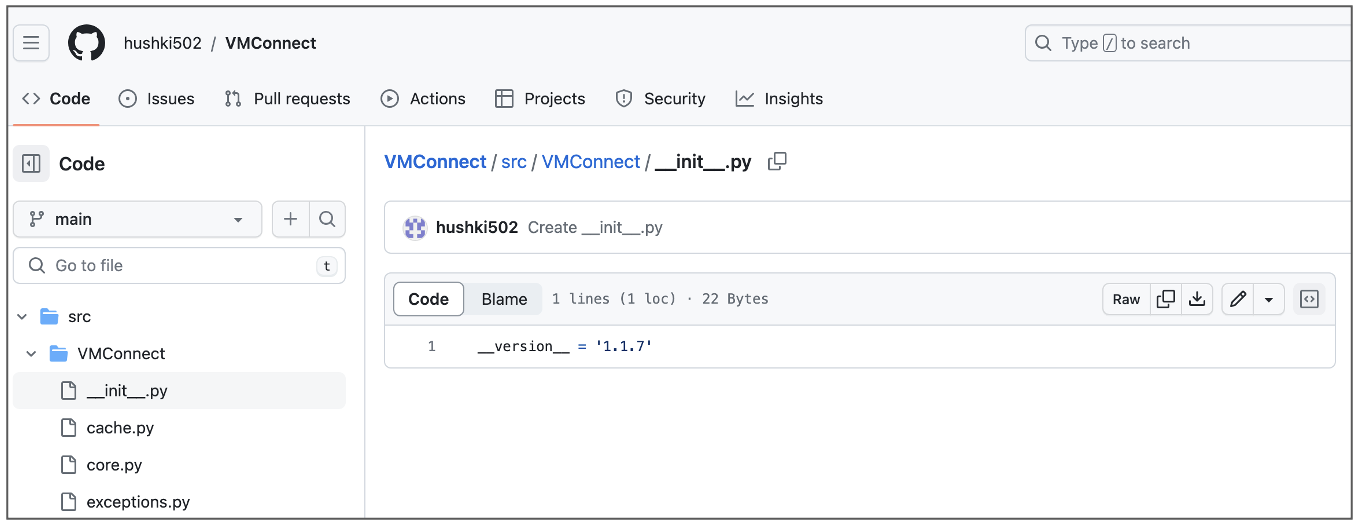Click the Raw button

pos(1126,299)
